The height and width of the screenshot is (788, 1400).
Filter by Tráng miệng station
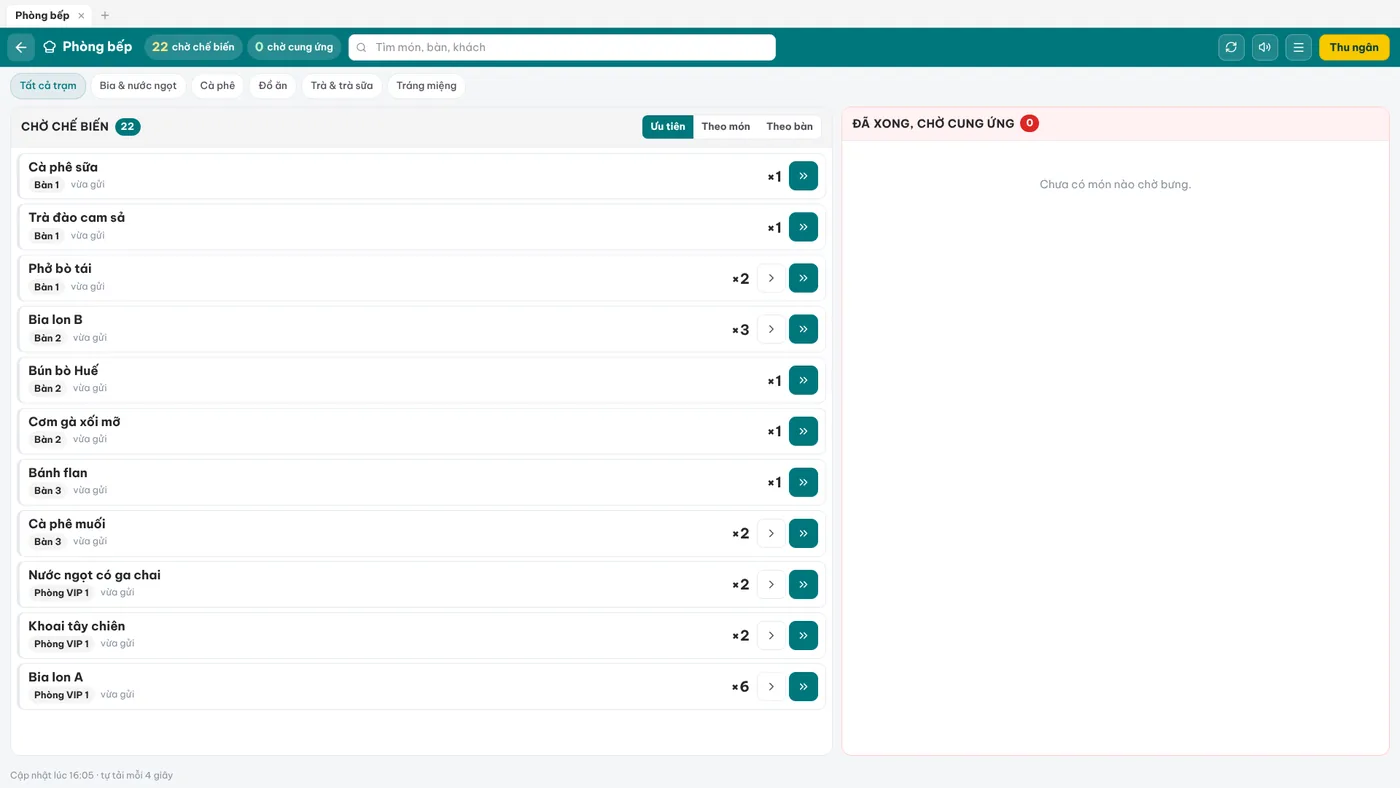[426, 86]
